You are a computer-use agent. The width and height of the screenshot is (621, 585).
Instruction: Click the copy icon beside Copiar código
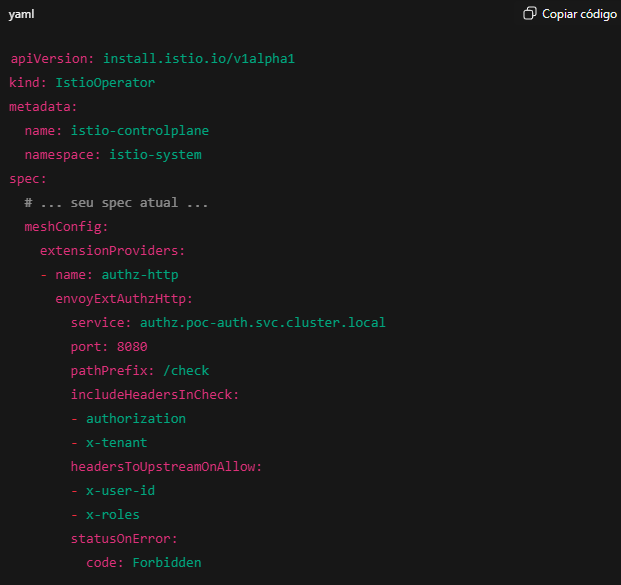click(530, 14)
